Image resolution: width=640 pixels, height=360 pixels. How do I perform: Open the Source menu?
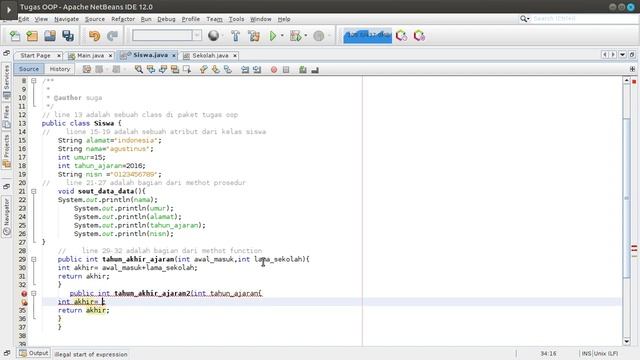point(95,19)
